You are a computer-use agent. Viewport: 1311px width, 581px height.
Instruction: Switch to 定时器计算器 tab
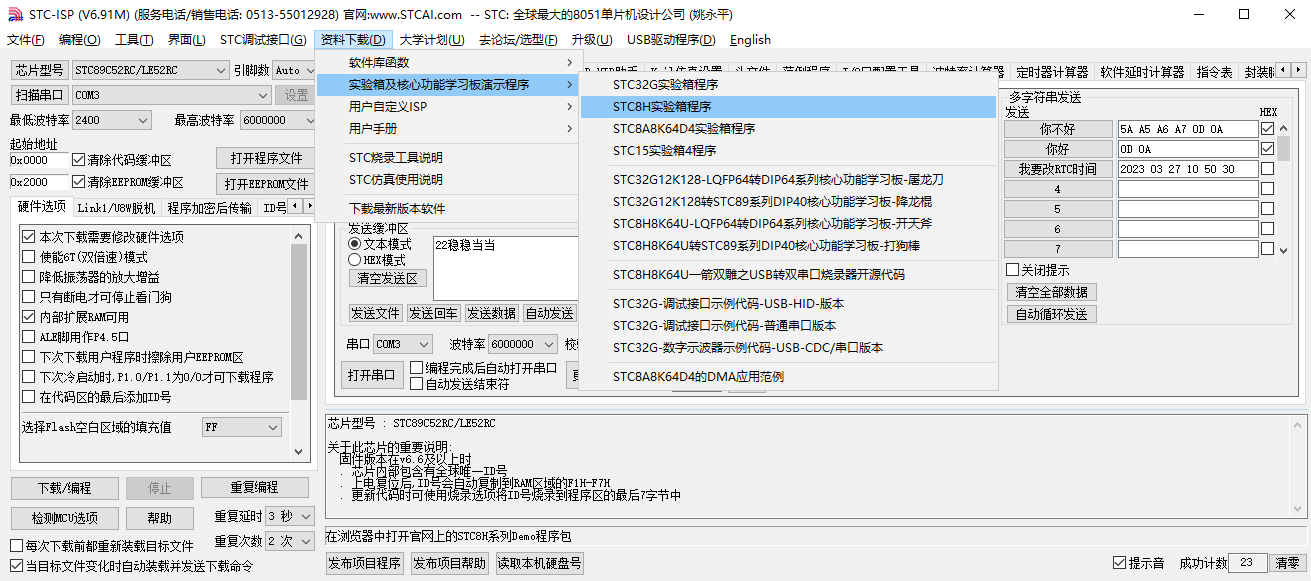1052,72
